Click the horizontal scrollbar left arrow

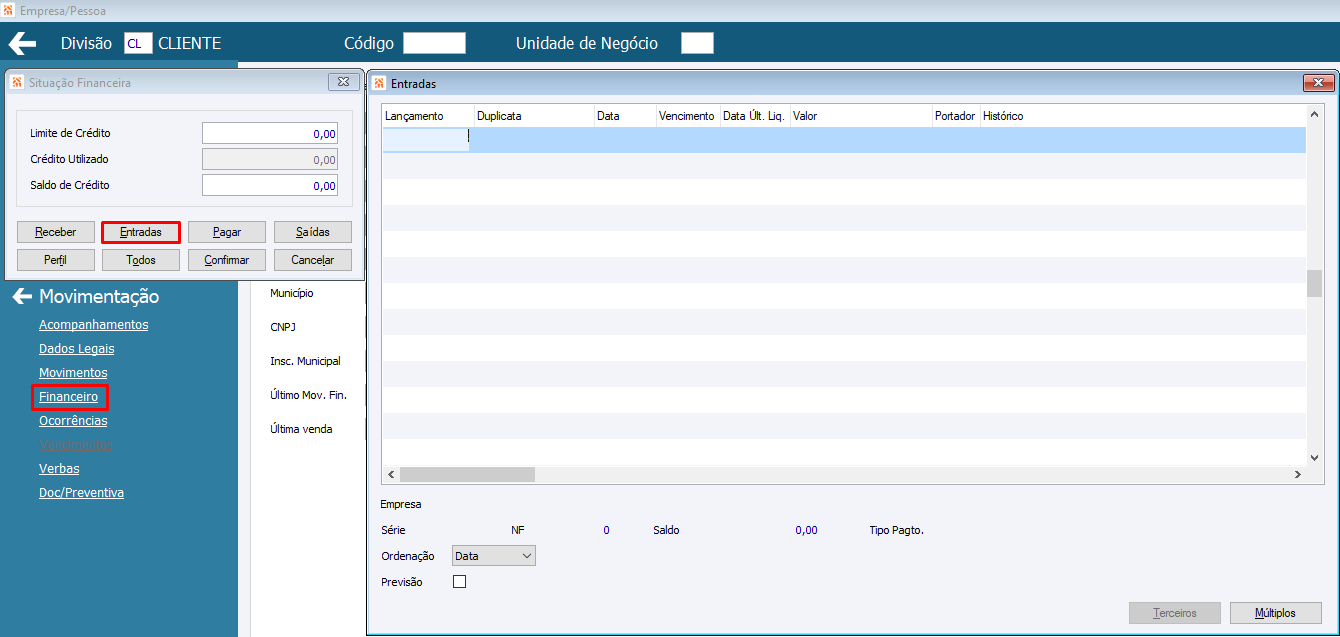click(x=391, y=474)
